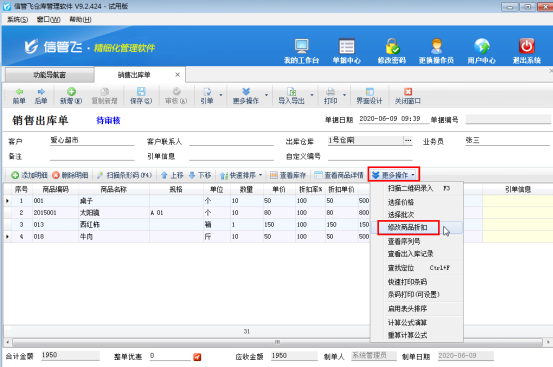This screenshot has height=367, width=553.
Task: Click the 查看库存 button
Action: pyautogui.click(x=288, y=175)
